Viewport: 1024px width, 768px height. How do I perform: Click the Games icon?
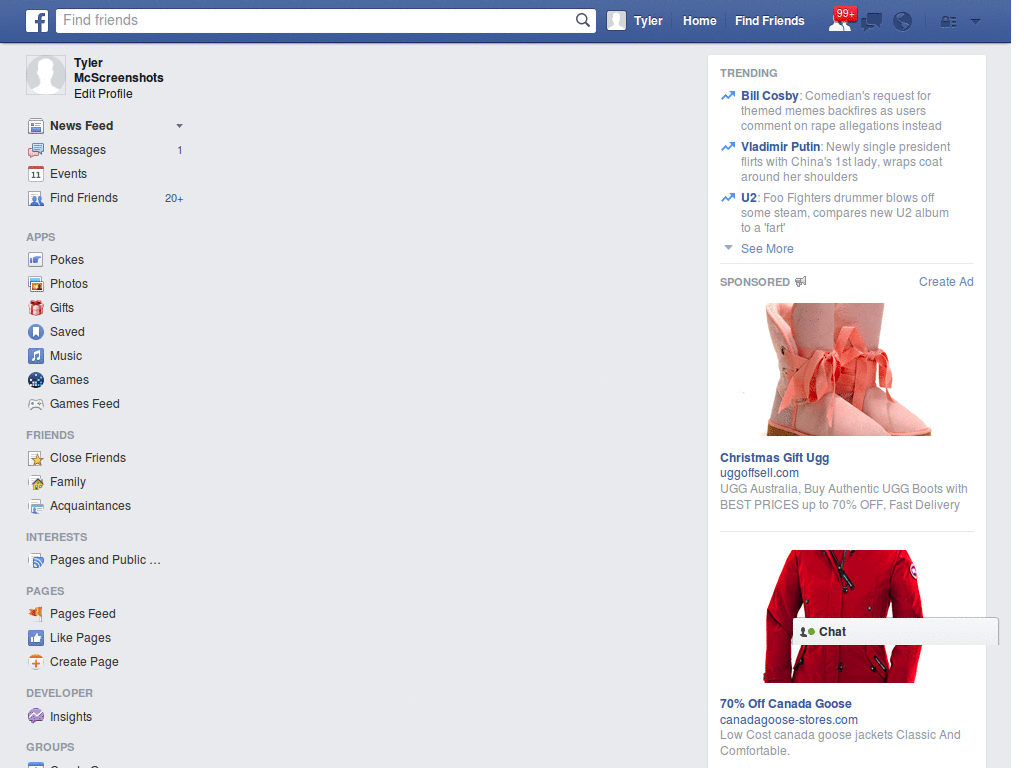click(36, 380)
